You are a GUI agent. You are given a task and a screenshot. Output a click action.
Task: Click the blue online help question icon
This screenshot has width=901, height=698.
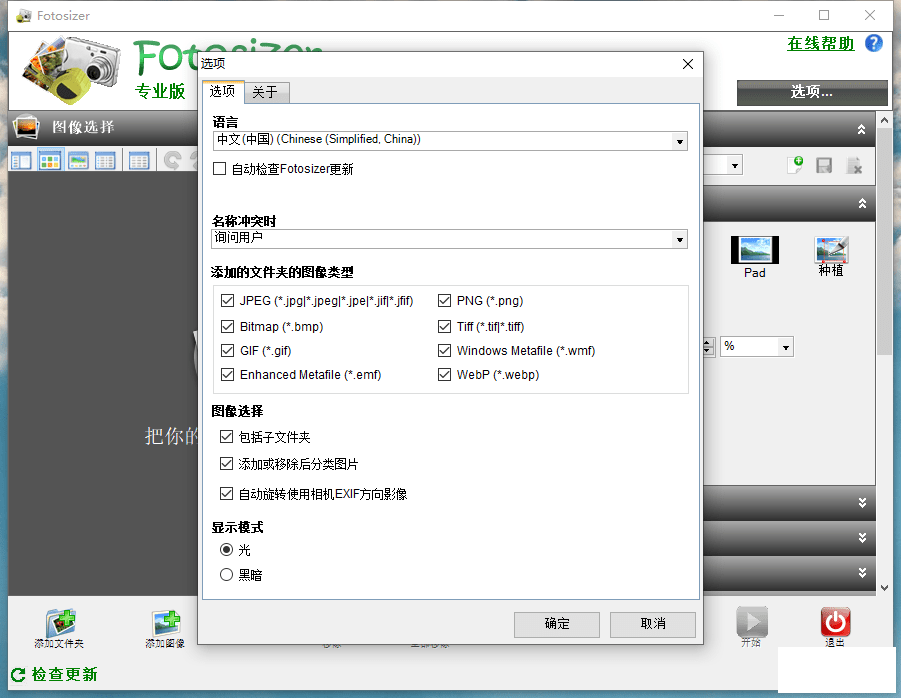pos(874,43)
